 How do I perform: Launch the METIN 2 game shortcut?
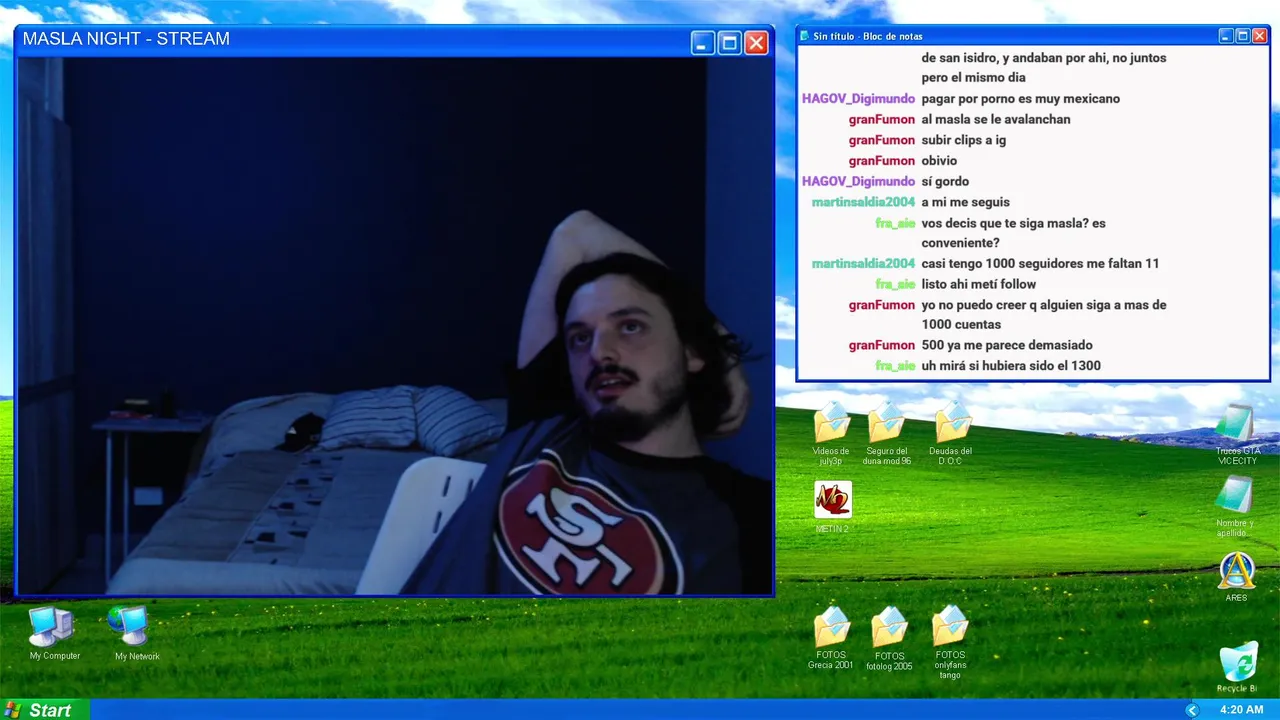[x=832, y=506]
